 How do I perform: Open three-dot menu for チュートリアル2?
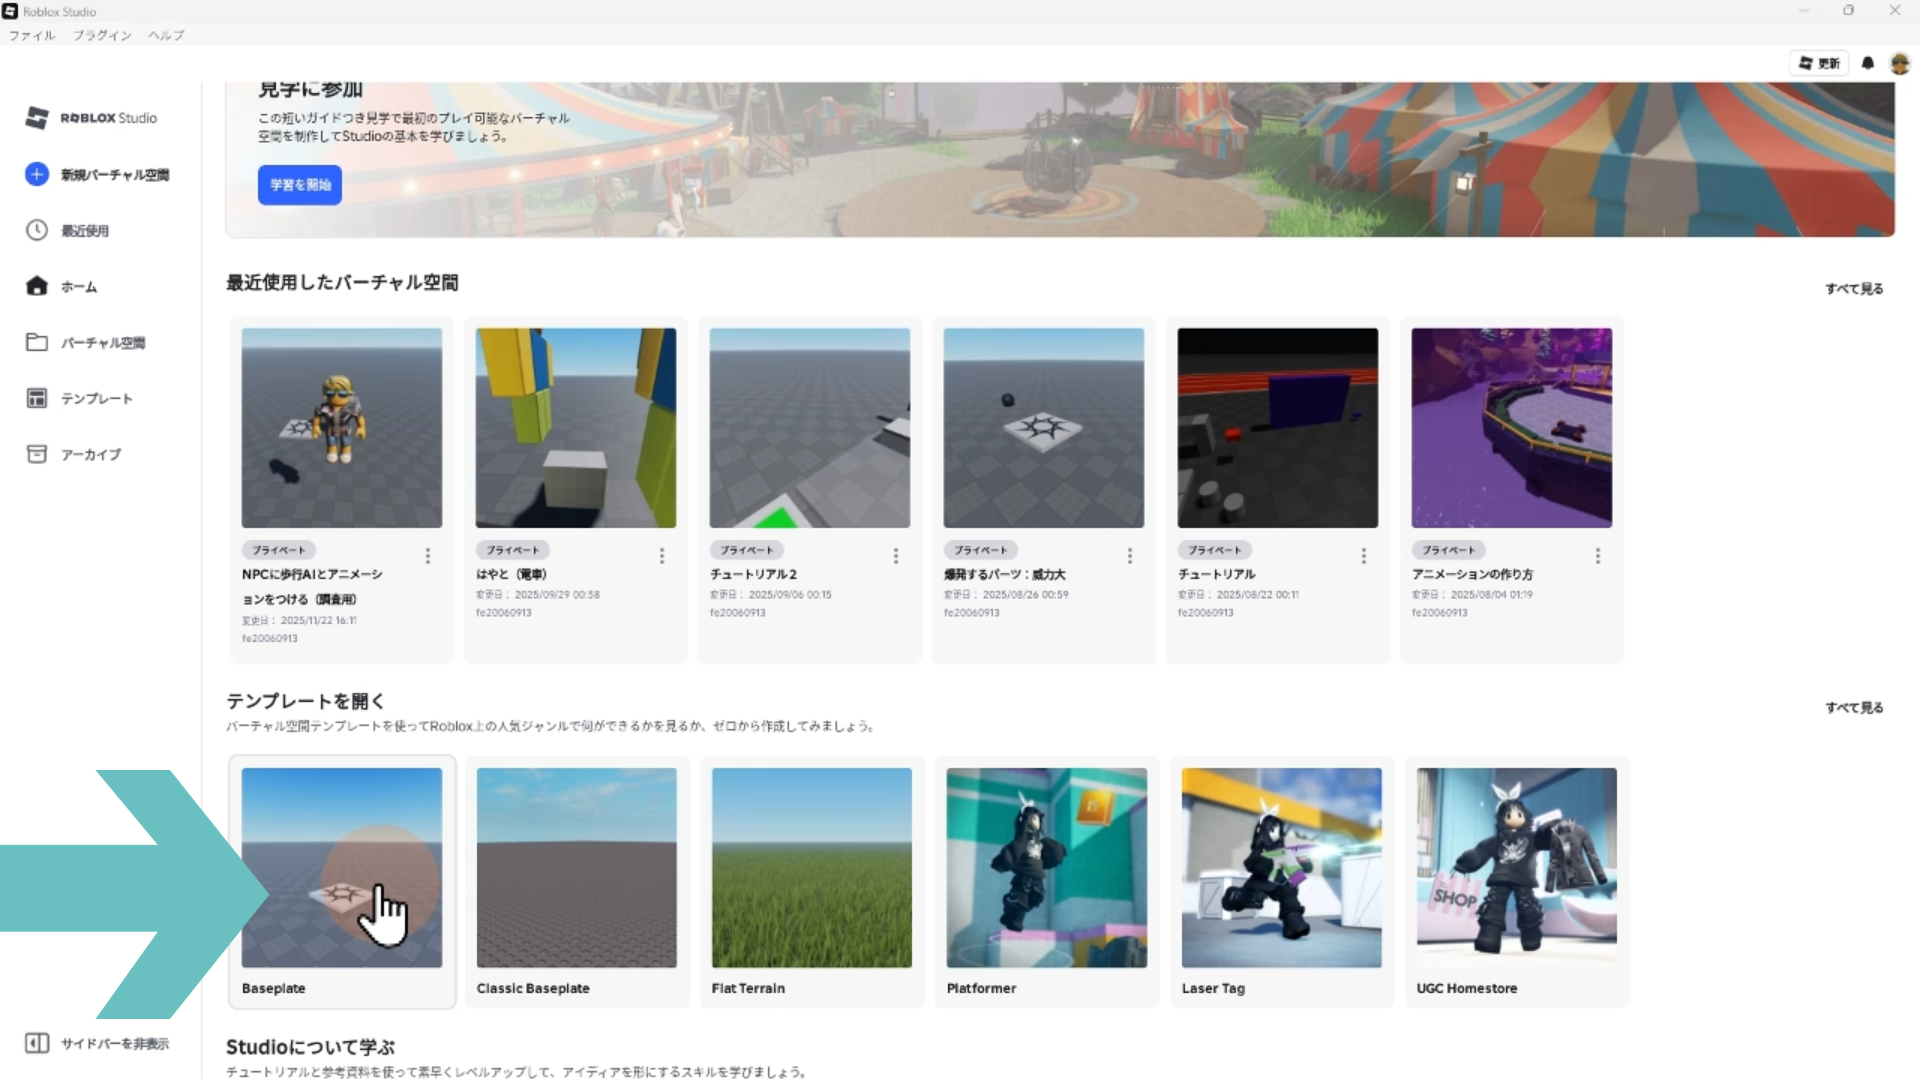896,556
